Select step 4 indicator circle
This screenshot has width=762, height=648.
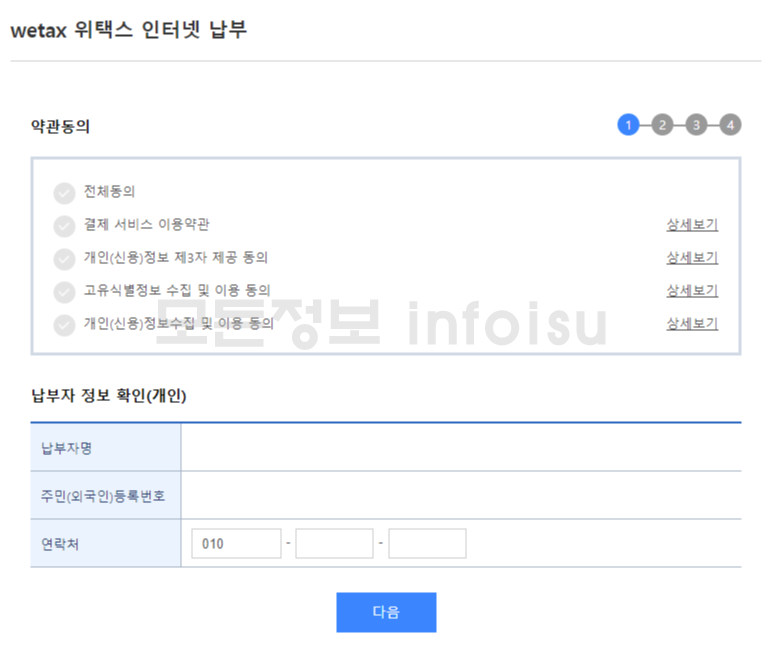click(730, 125)
